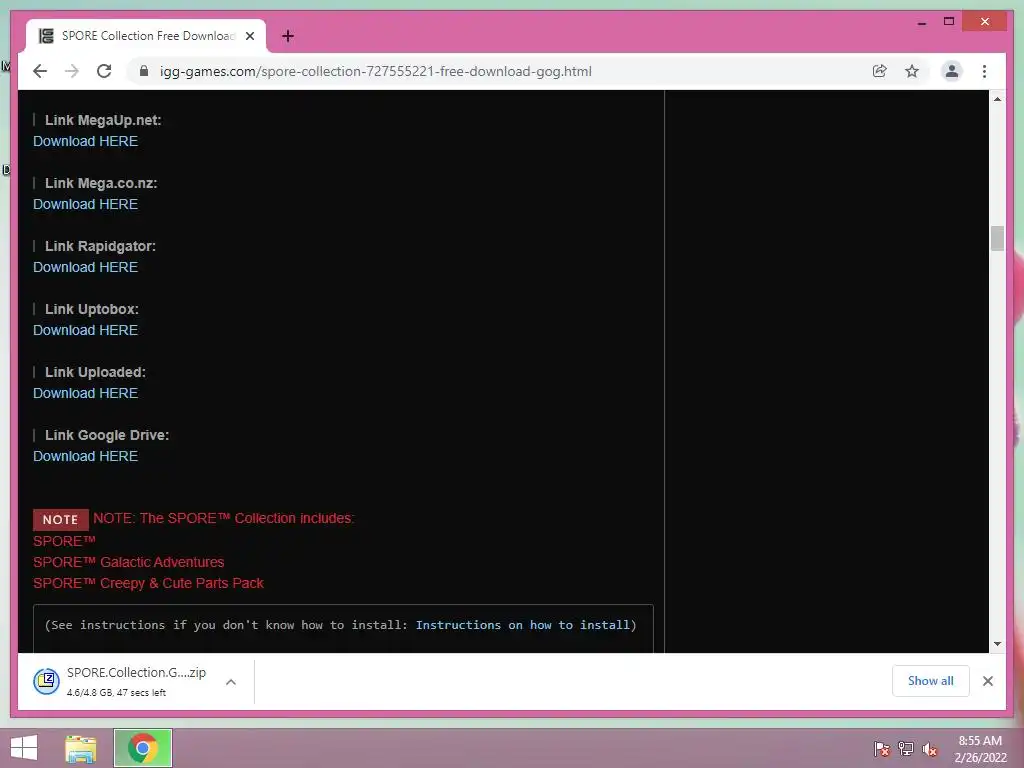Click the page scroll up arrow
1024x768 pixels.
pos(997,99)
